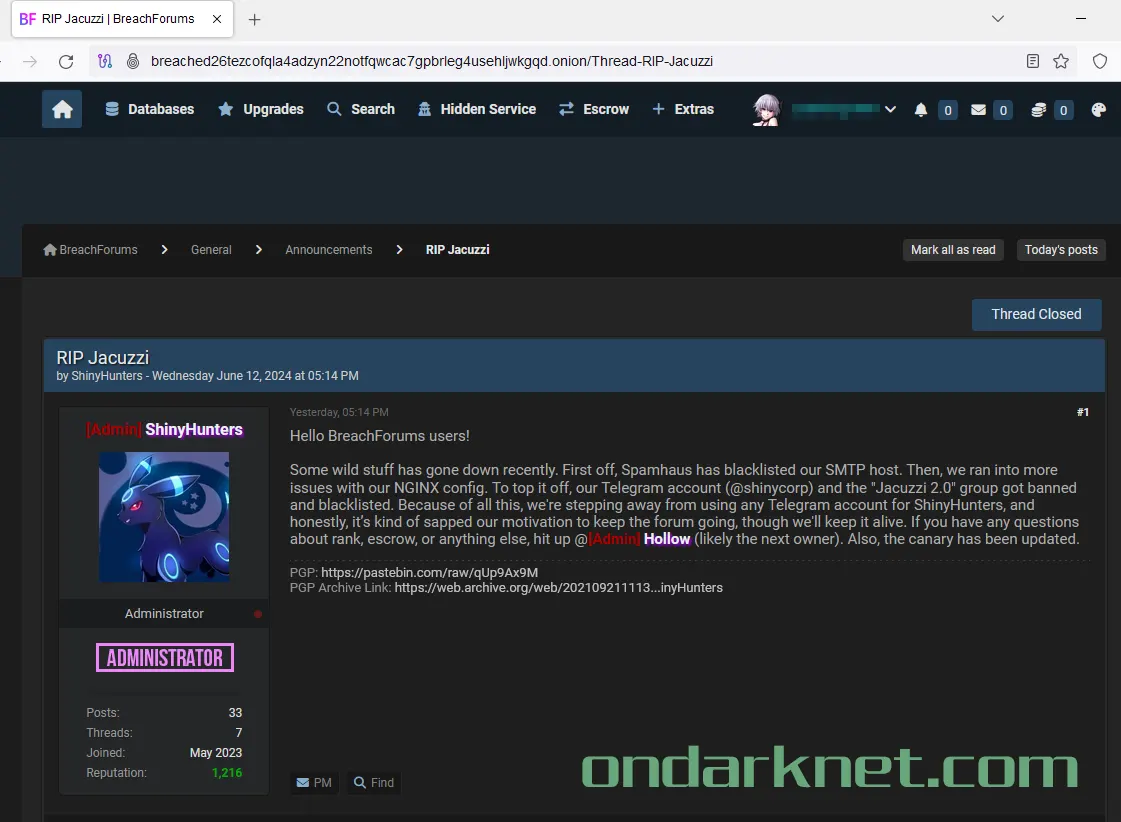1121x822 pixels.
Task: Open the theme palette icon
Action: tap(1097, 110)
